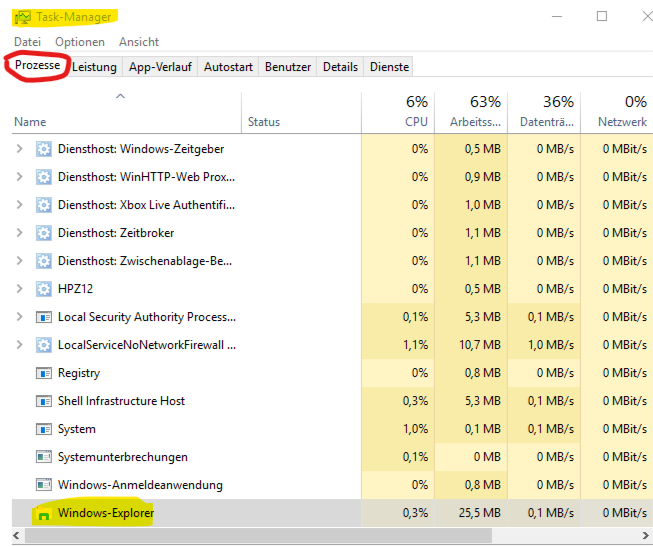Click the 1,1% CPU value
The width and height of the screenshot is (653, 547).
point(415,345)
